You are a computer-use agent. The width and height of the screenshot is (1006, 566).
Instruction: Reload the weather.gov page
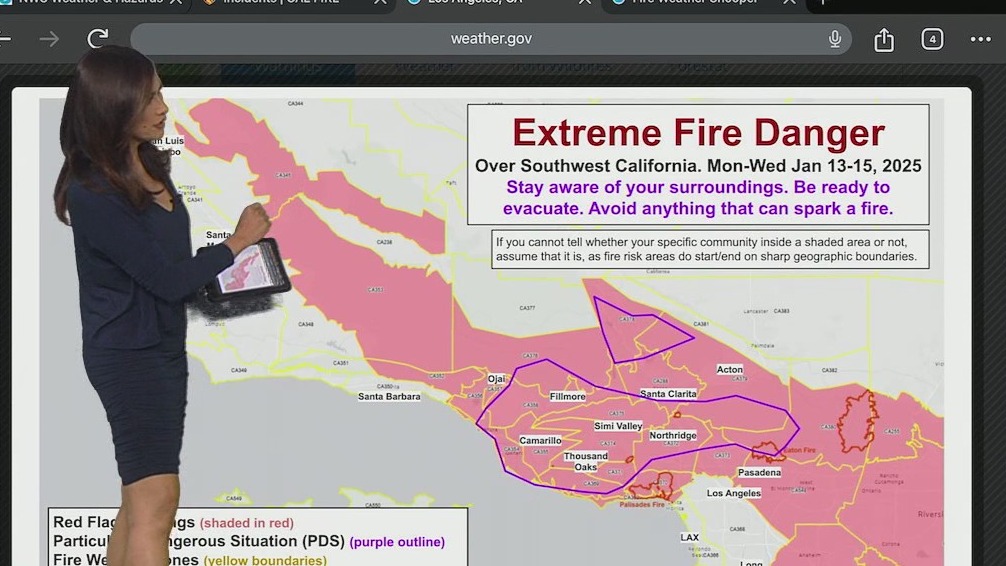98,39
